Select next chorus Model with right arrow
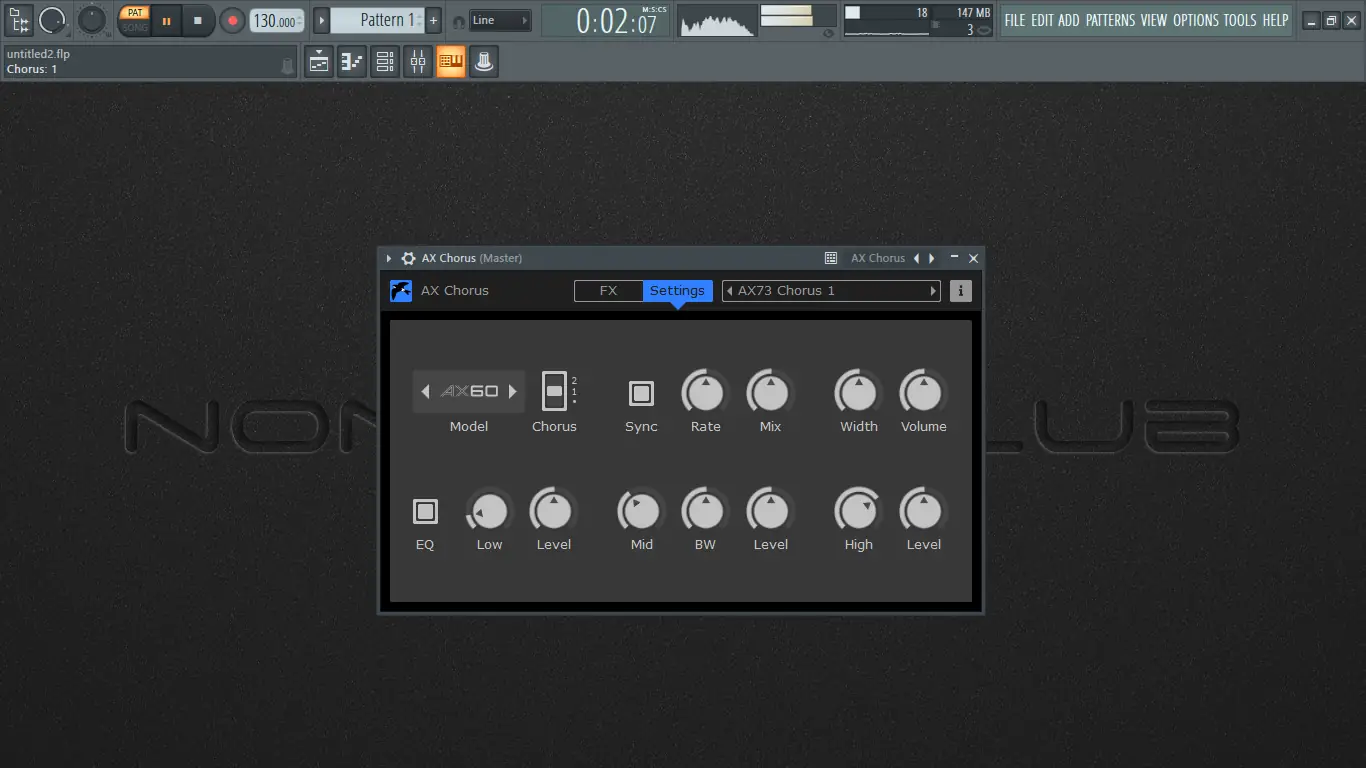 click(x=513, y=392)
